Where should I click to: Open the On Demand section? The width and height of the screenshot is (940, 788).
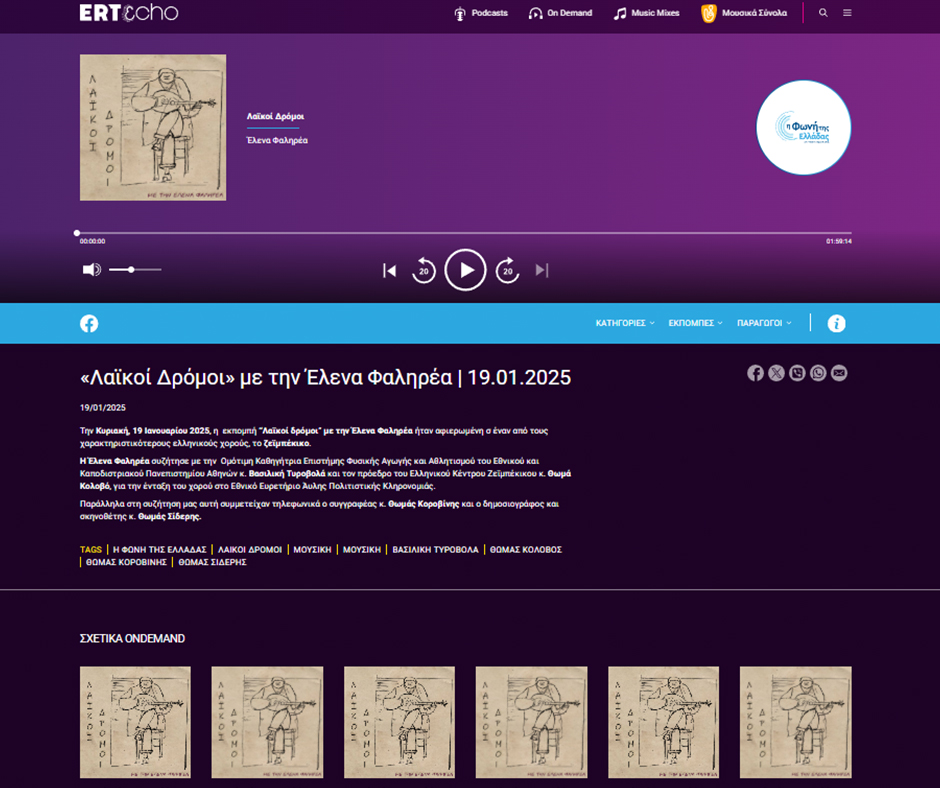(x=561, y=13)
